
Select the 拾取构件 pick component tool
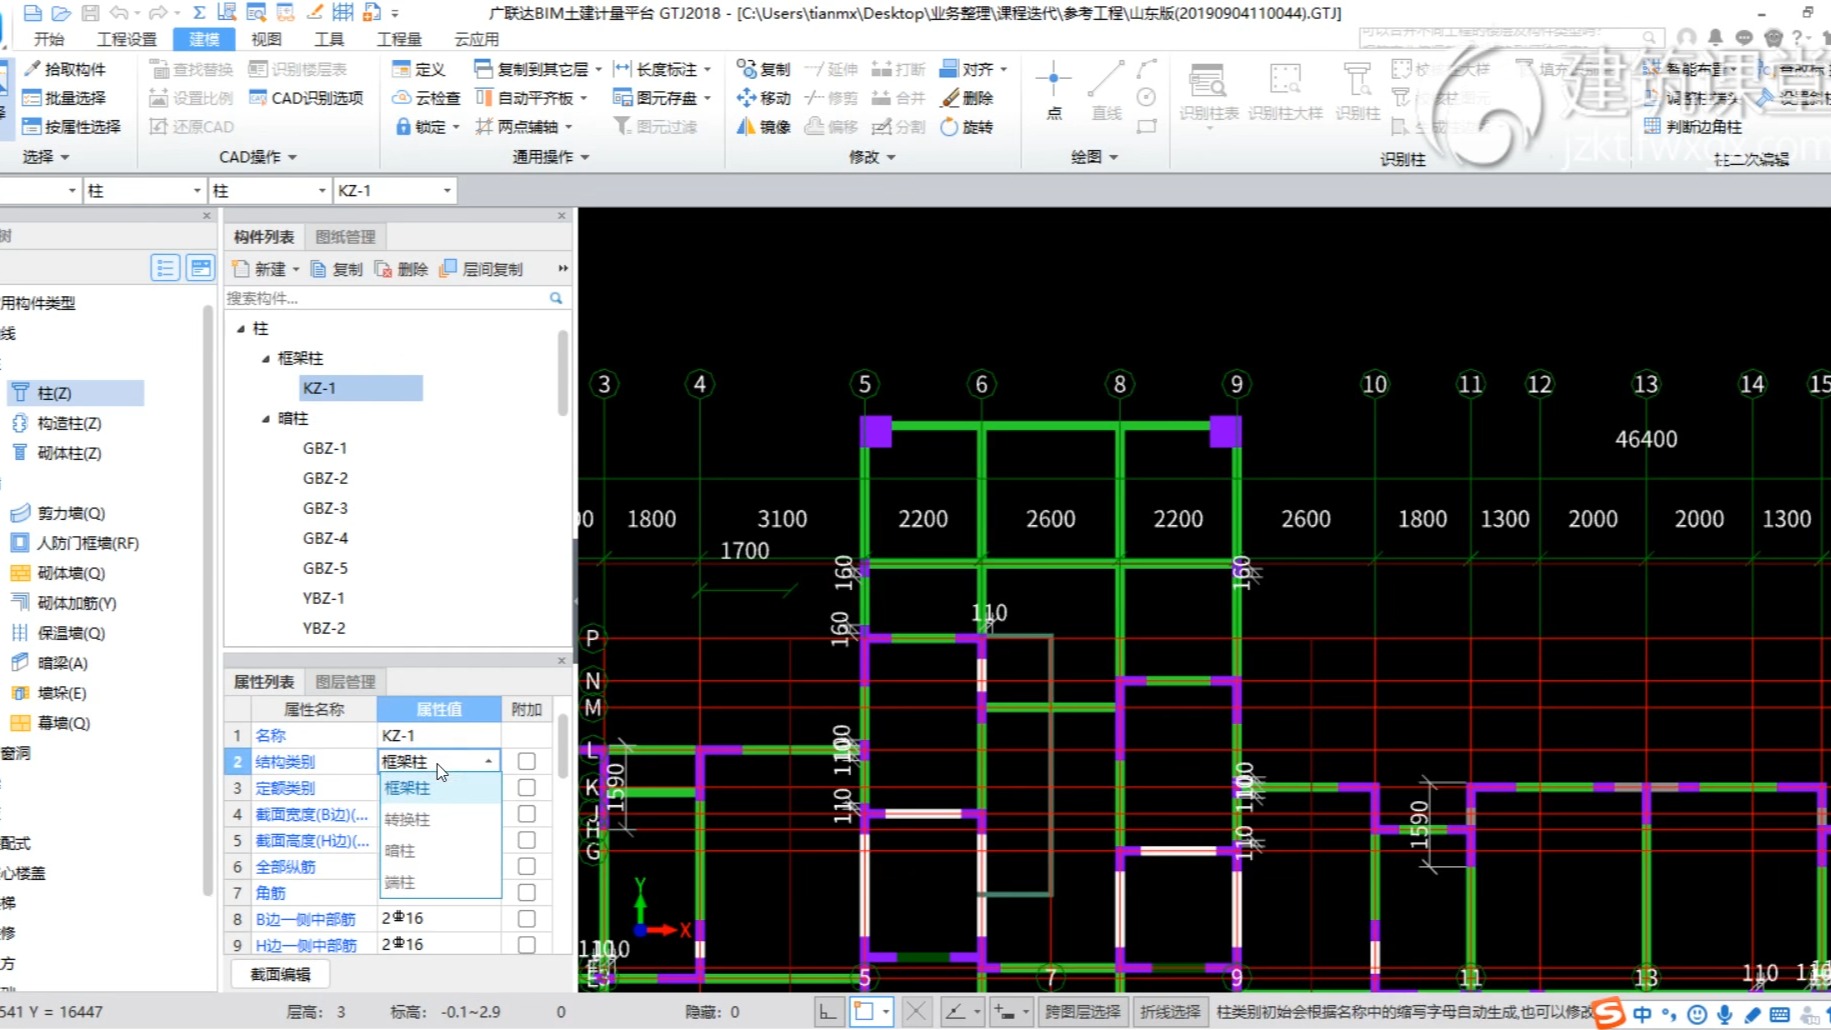pos(64,69)
